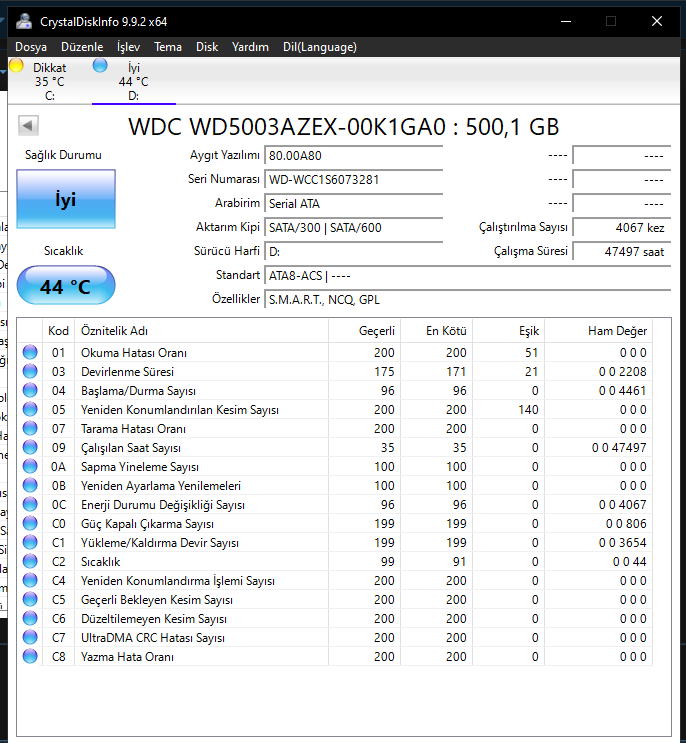Click status icon for C0 Güç Kapalı Çıkarma
Viewport: 686px width, 743px height.
point(30,524)
